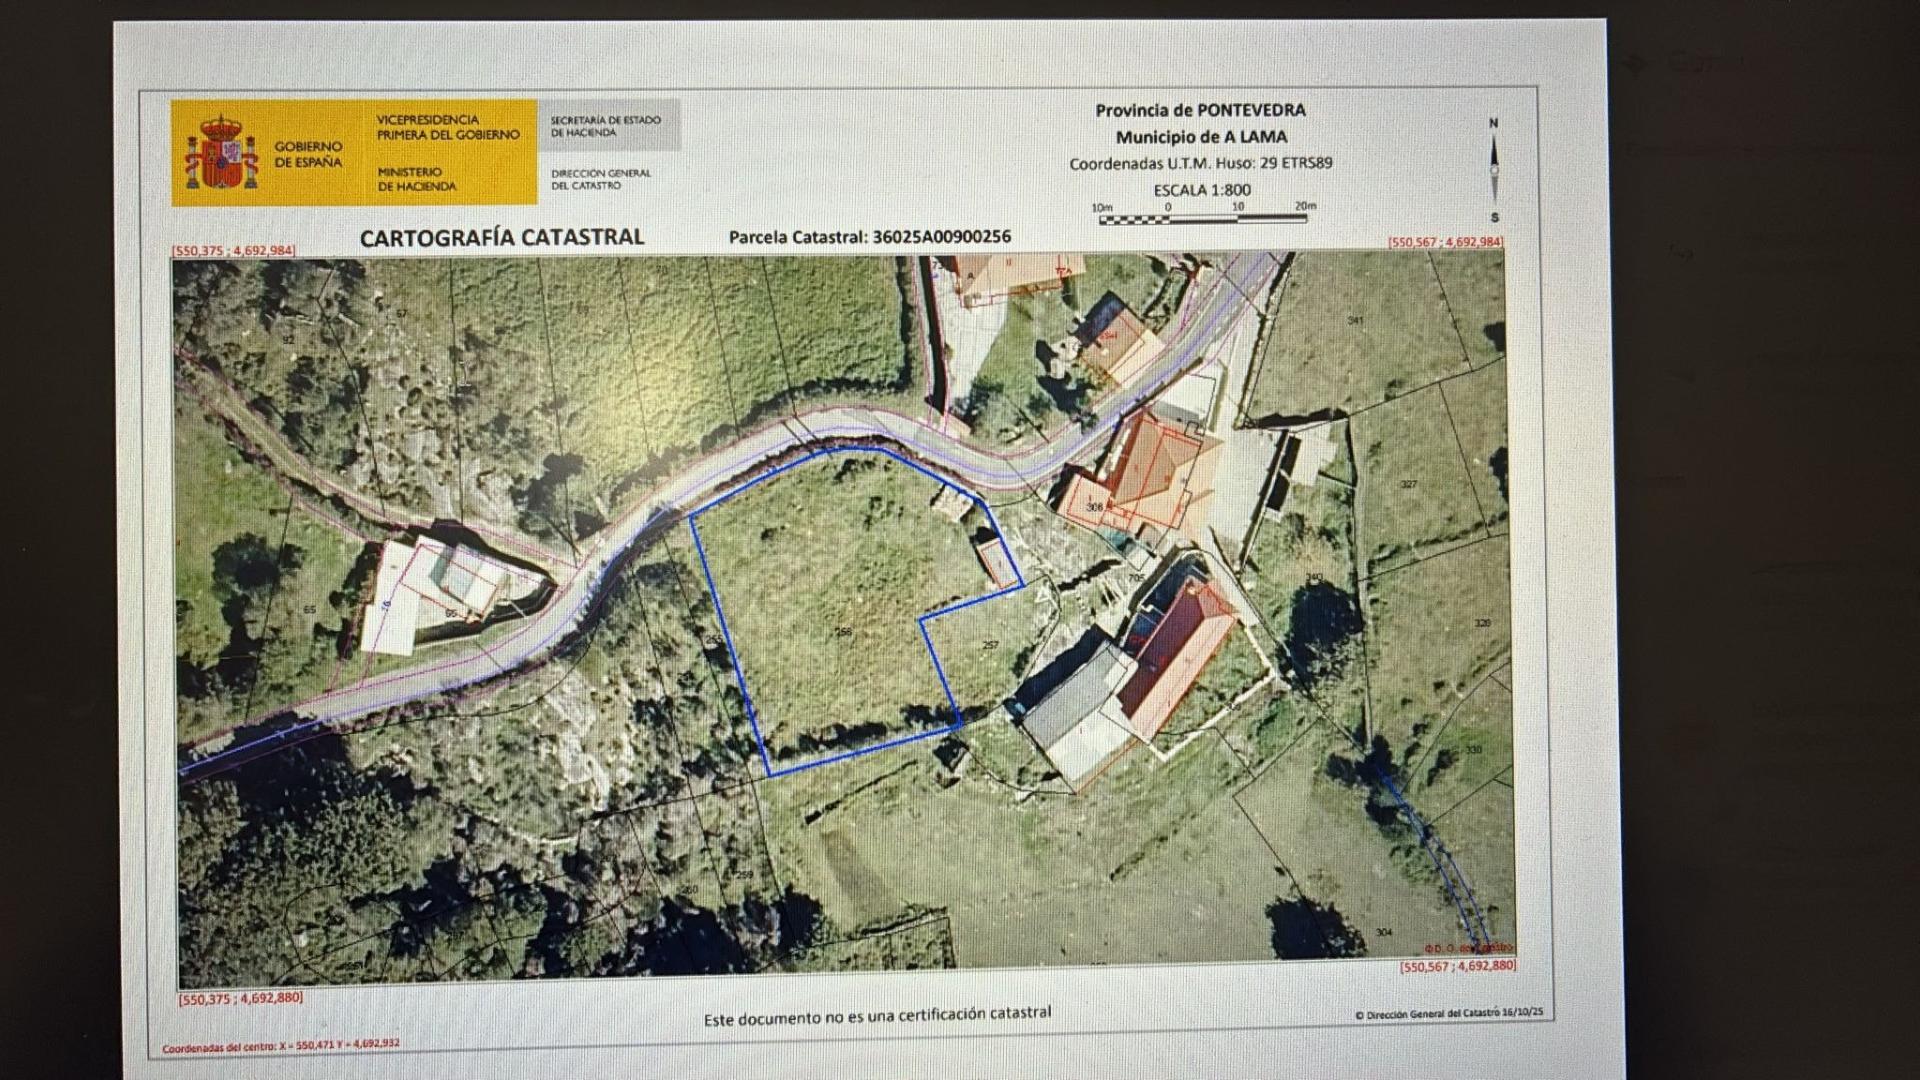This screenshot has height=1080, width=1920.
Task: Click the Municipio de A LAMA text
Action: 1201,137
